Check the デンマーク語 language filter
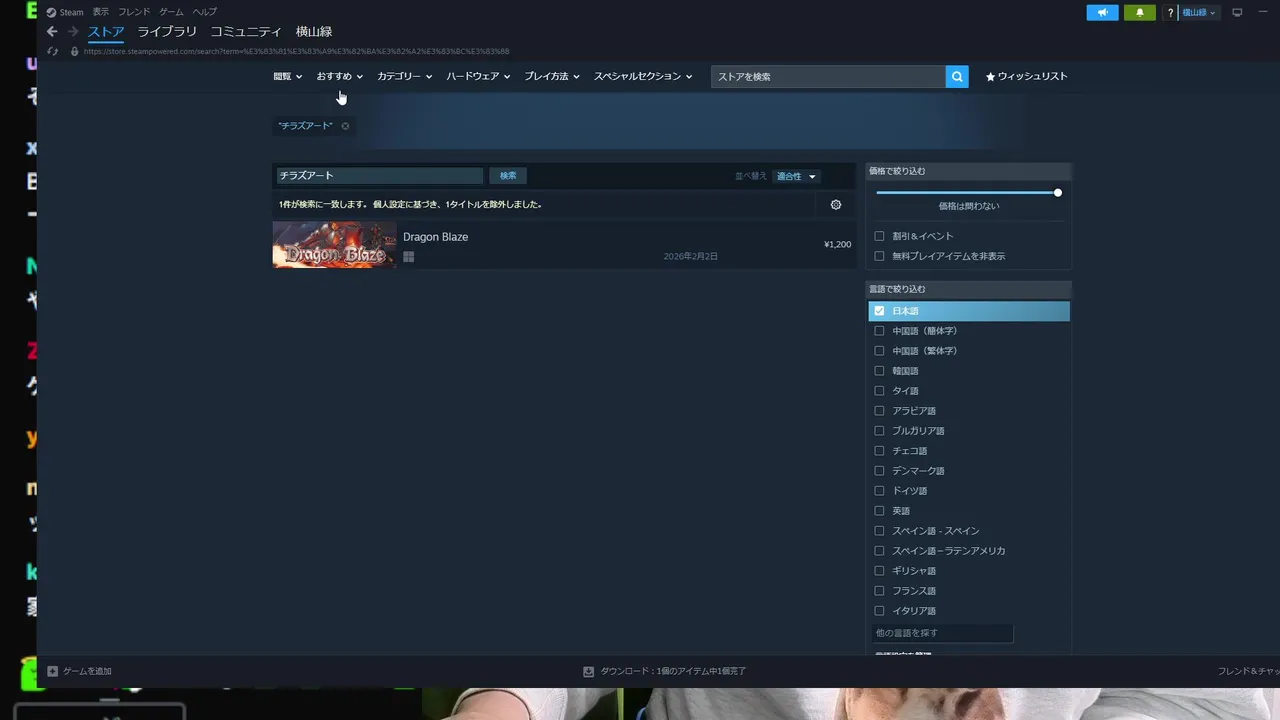 pos(879,471)
